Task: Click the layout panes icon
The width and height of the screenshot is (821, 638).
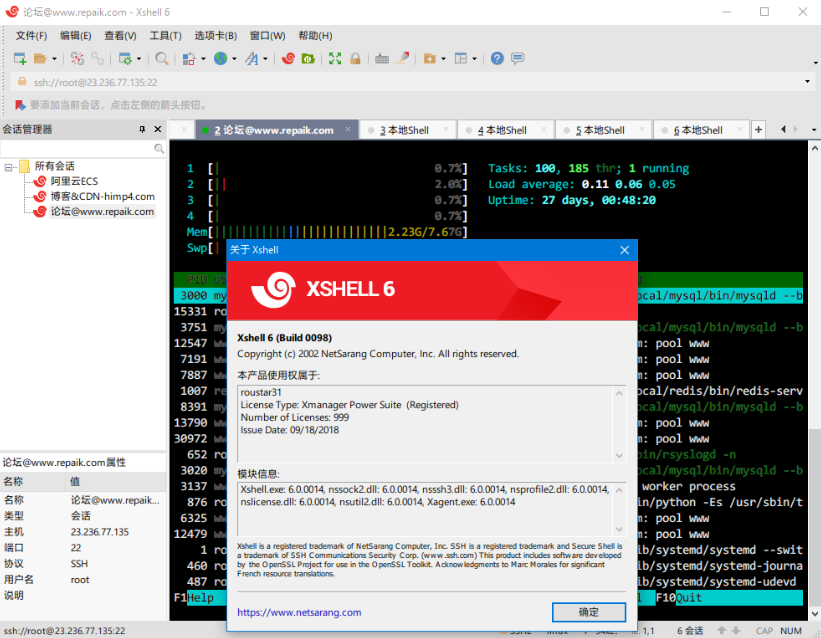Action: point(461,59)
